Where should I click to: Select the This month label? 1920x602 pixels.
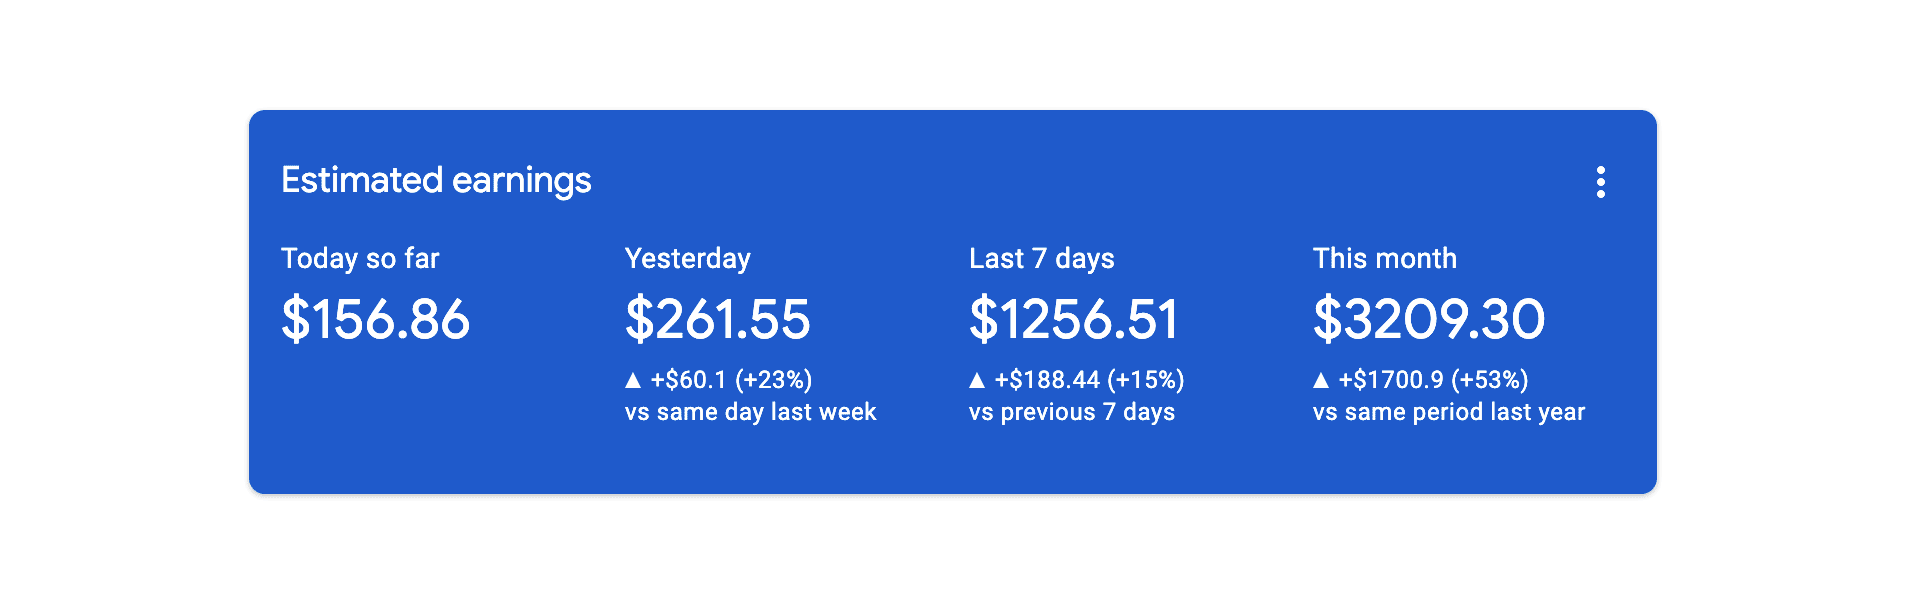coord(1384,259)
